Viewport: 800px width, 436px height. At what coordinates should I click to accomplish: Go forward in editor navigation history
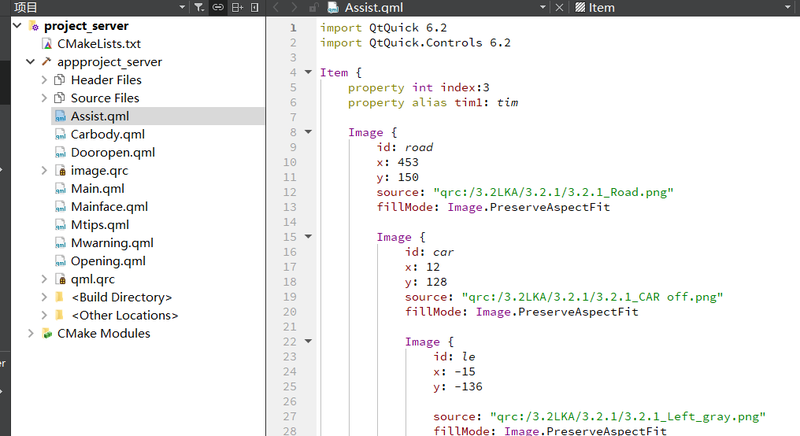(x=294, y=8)
